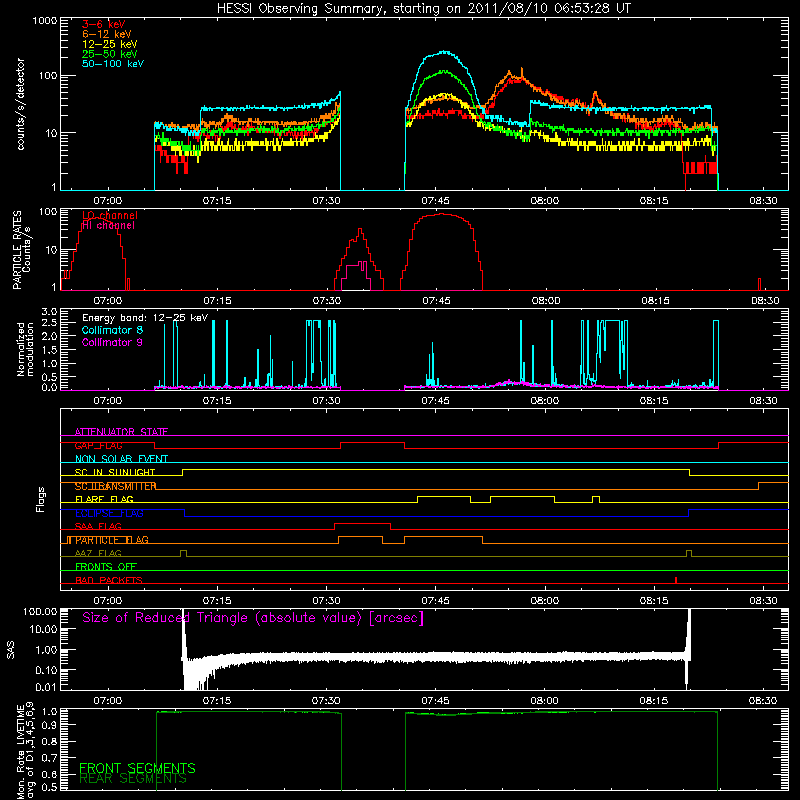Click the vertical Flags axis label

pos(41,499)
